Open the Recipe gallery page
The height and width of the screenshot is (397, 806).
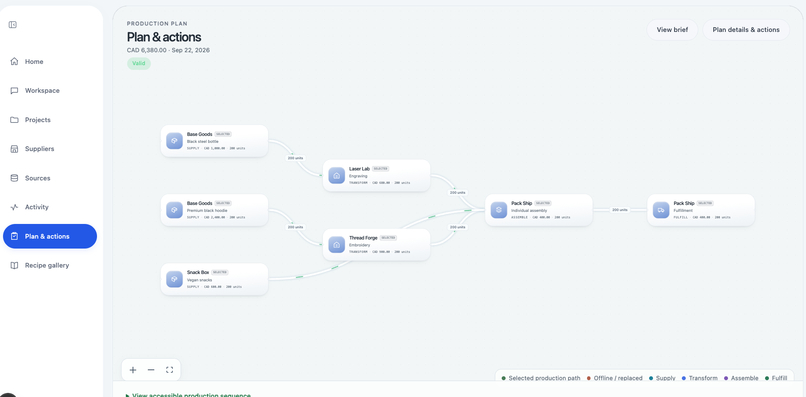tap(50, 265)
